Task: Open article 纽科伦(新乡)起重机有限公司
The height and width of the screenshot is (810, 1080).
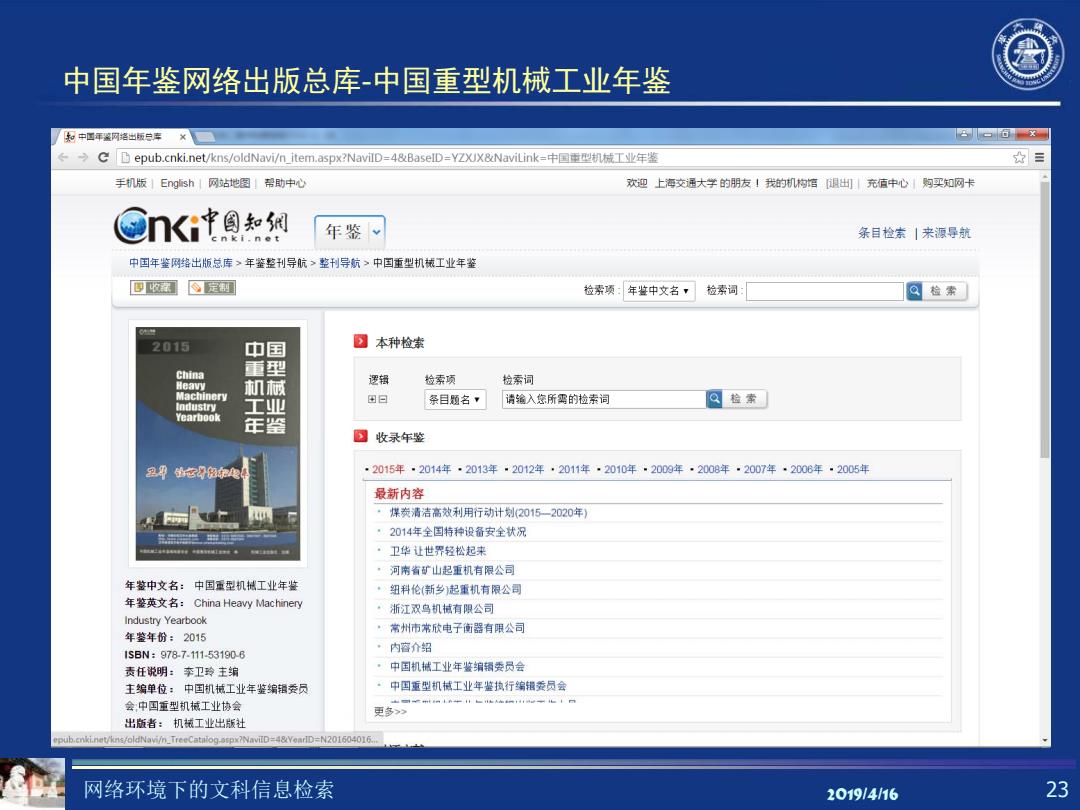Action: click(455, 590)
